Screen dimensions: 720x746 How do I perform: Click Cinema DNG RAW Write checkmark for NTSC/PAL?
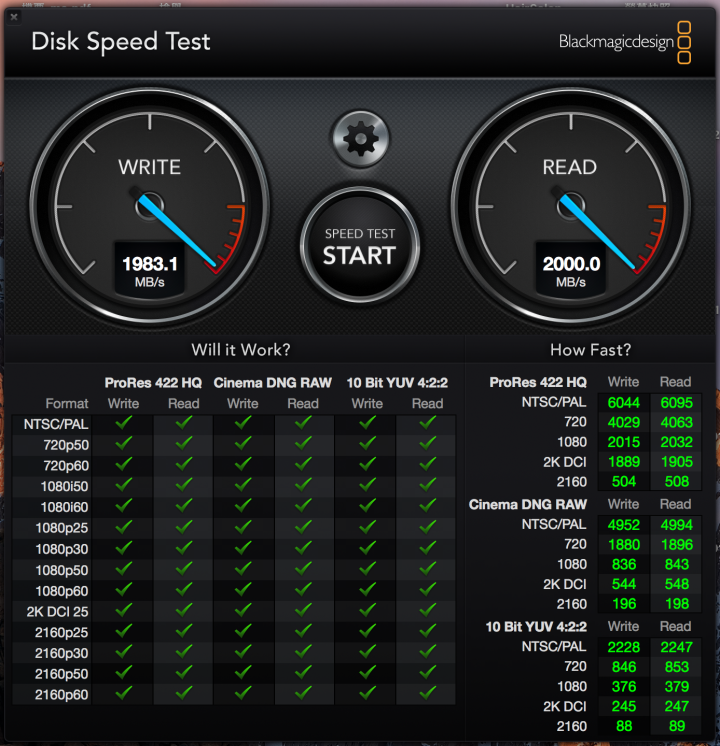pyautogui.click(x=243, y=422)
